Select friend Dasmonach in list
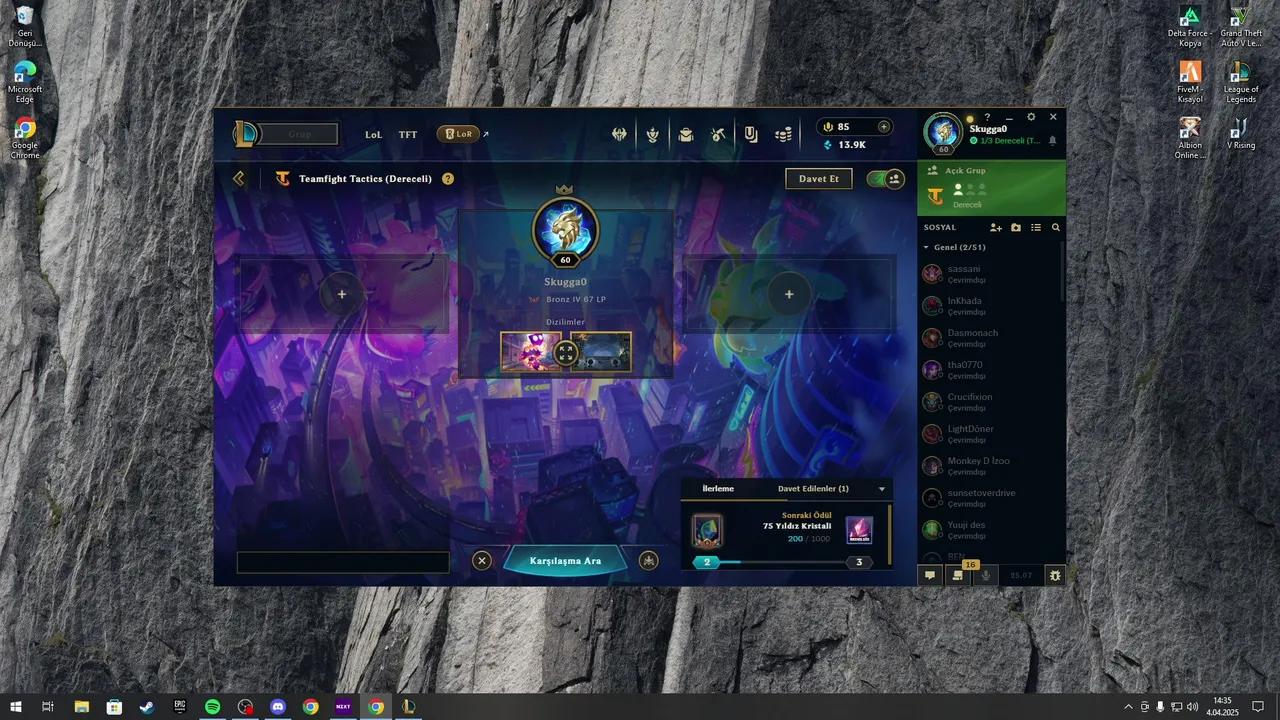Image resolution: width=1280 pixels, height=720 pixels. coord(991,338)
